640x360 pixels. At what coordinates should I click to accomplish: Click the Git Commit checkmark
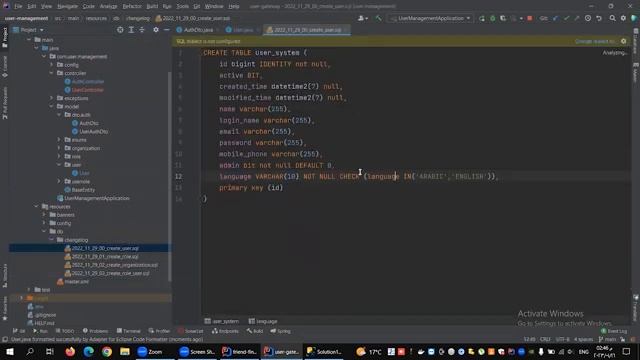[566, 18]
